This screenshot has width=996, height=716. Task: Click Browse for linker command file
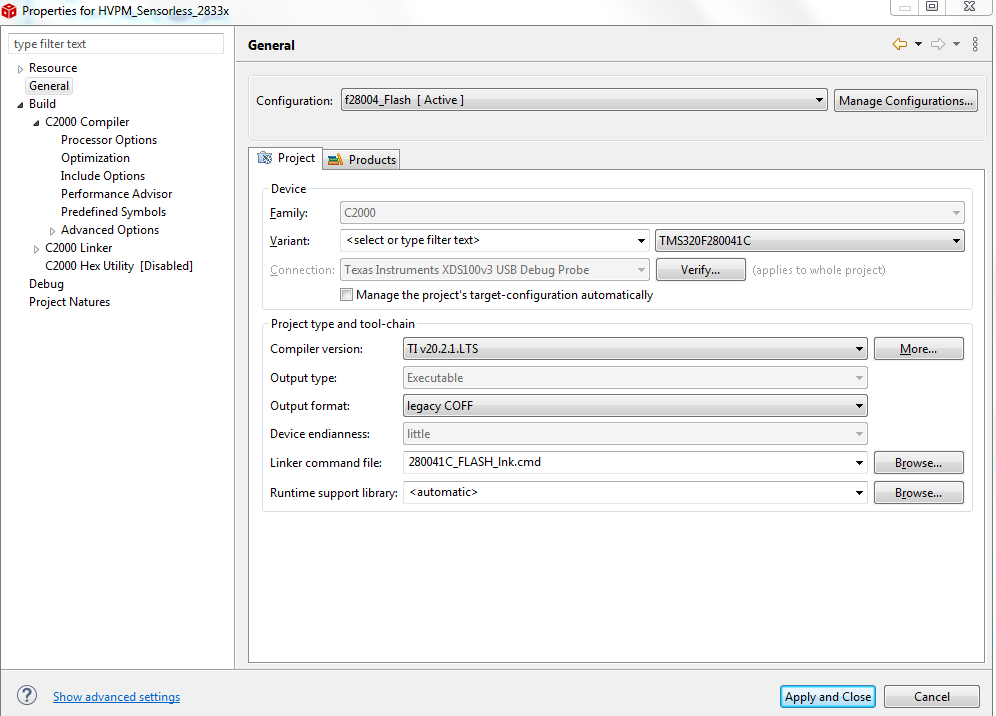(919, 463)
